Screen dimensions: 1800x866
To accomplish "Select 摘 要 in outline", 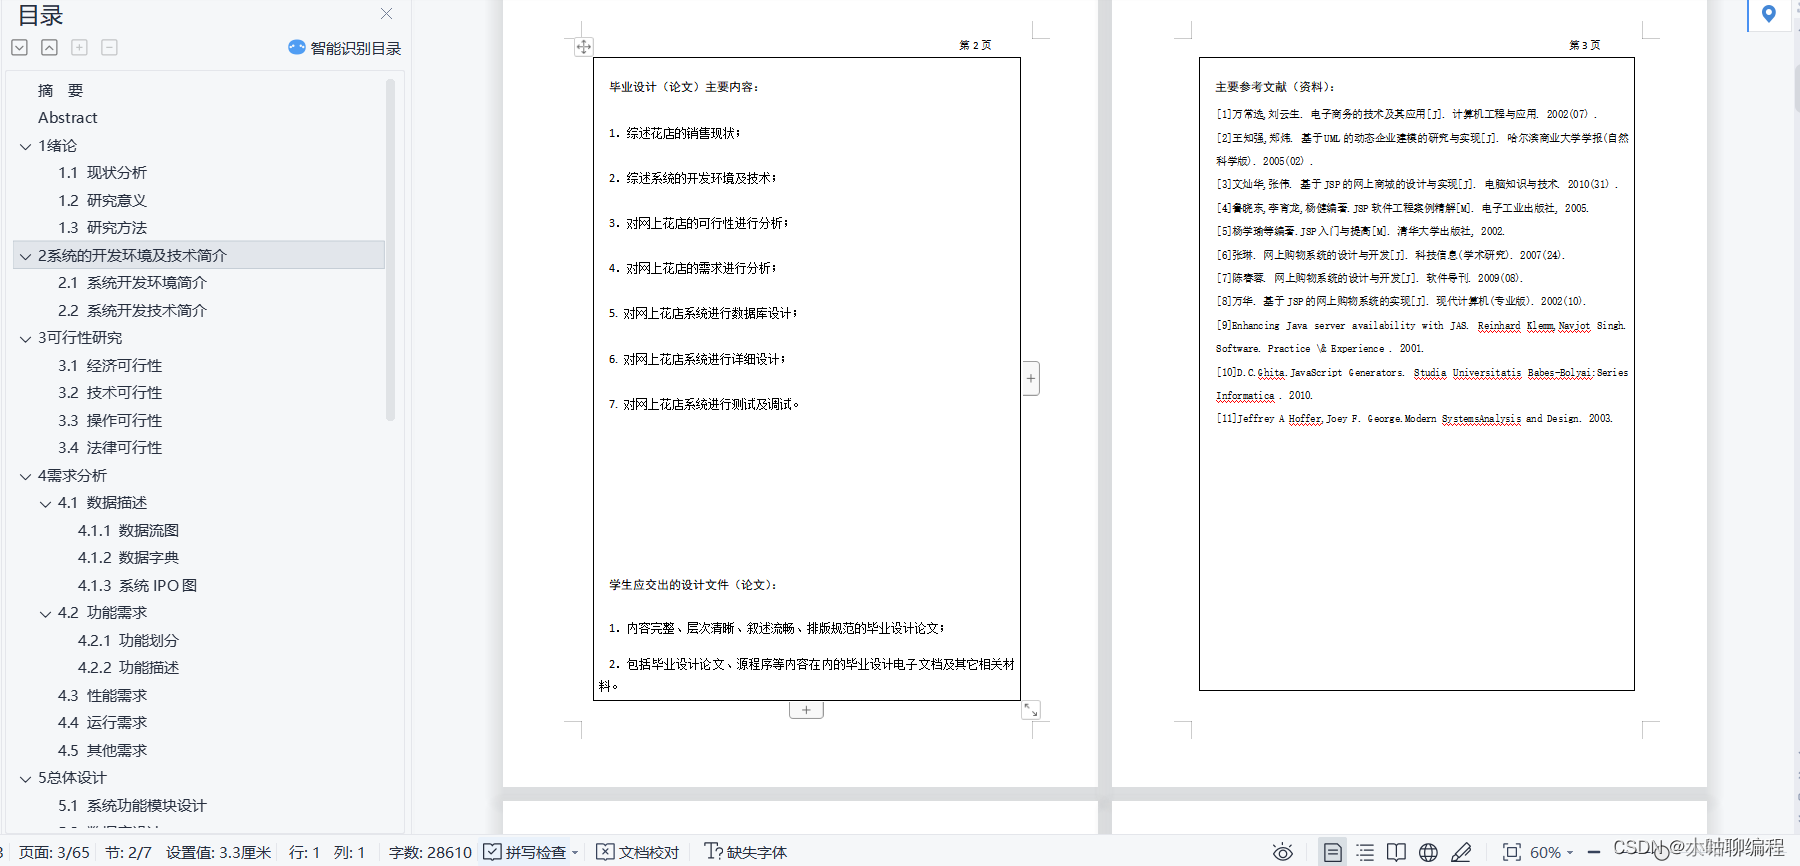I will pyautogui.click(x=60, y=90).
